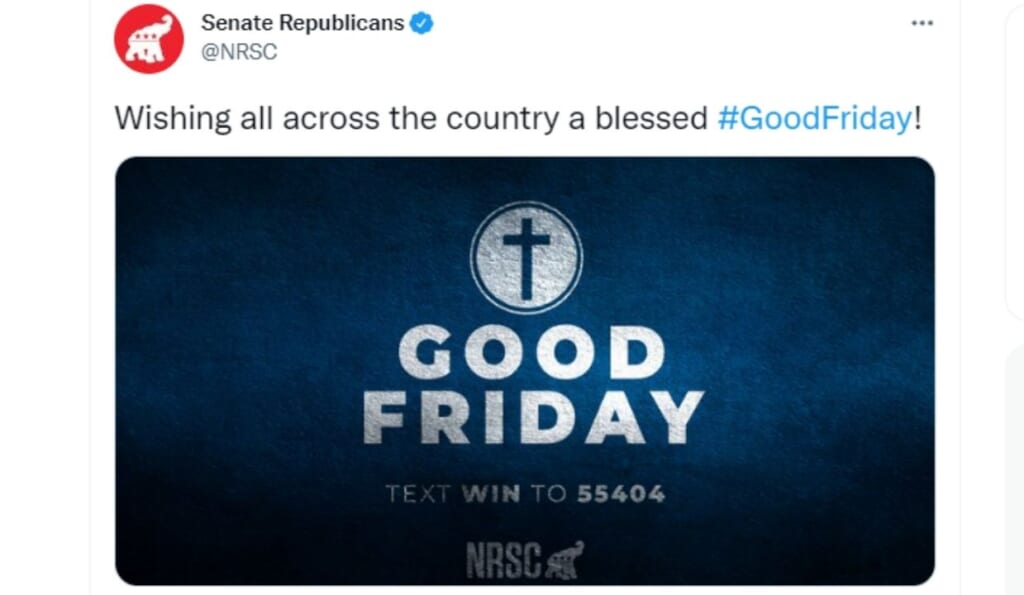This screenshot has height=595, width=1024.
Task: Follow the #GoodFriday hashtag link
Action: coord(814,118)
